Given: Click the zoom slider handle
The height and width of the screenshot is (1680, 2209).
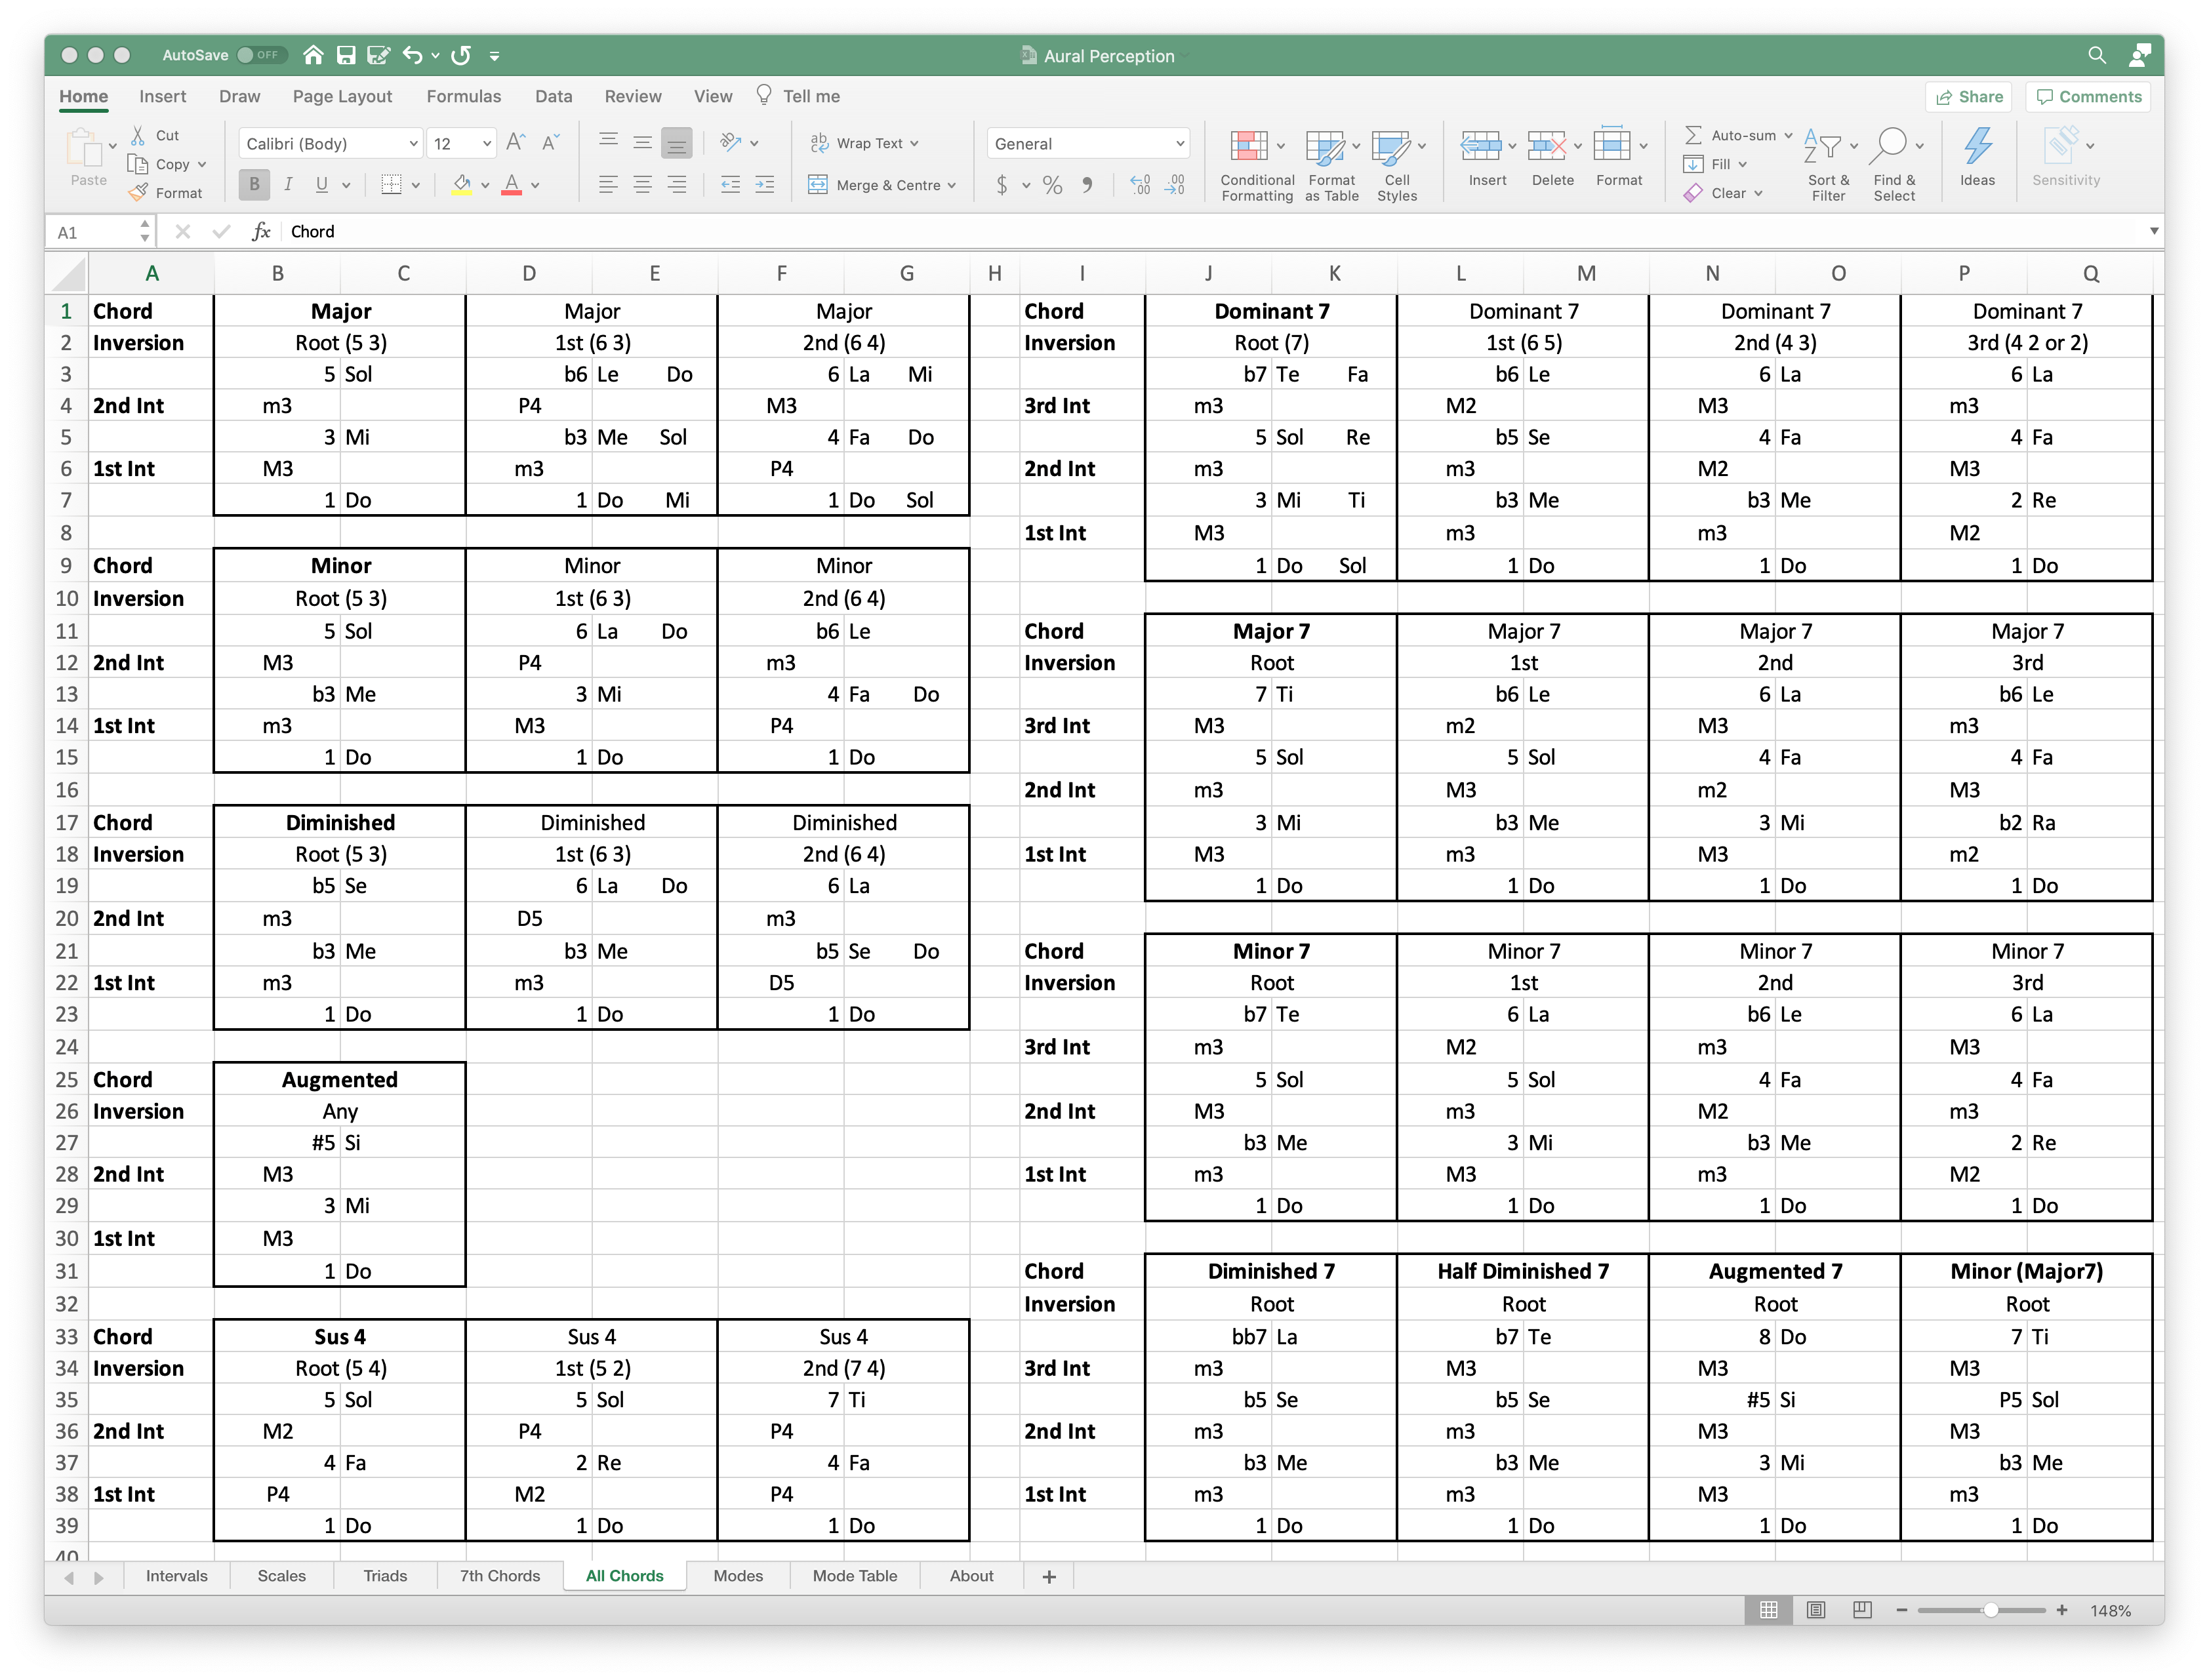Looking at the screenshot, I should (1990, 1610).
